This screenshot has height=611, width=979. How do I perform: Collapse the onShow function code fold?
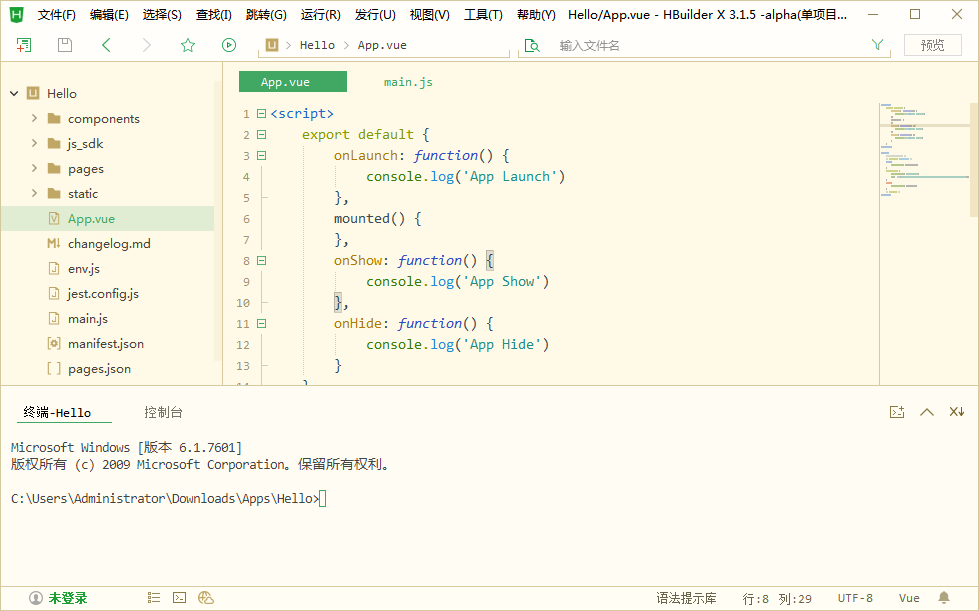click(x=262, y=260)
